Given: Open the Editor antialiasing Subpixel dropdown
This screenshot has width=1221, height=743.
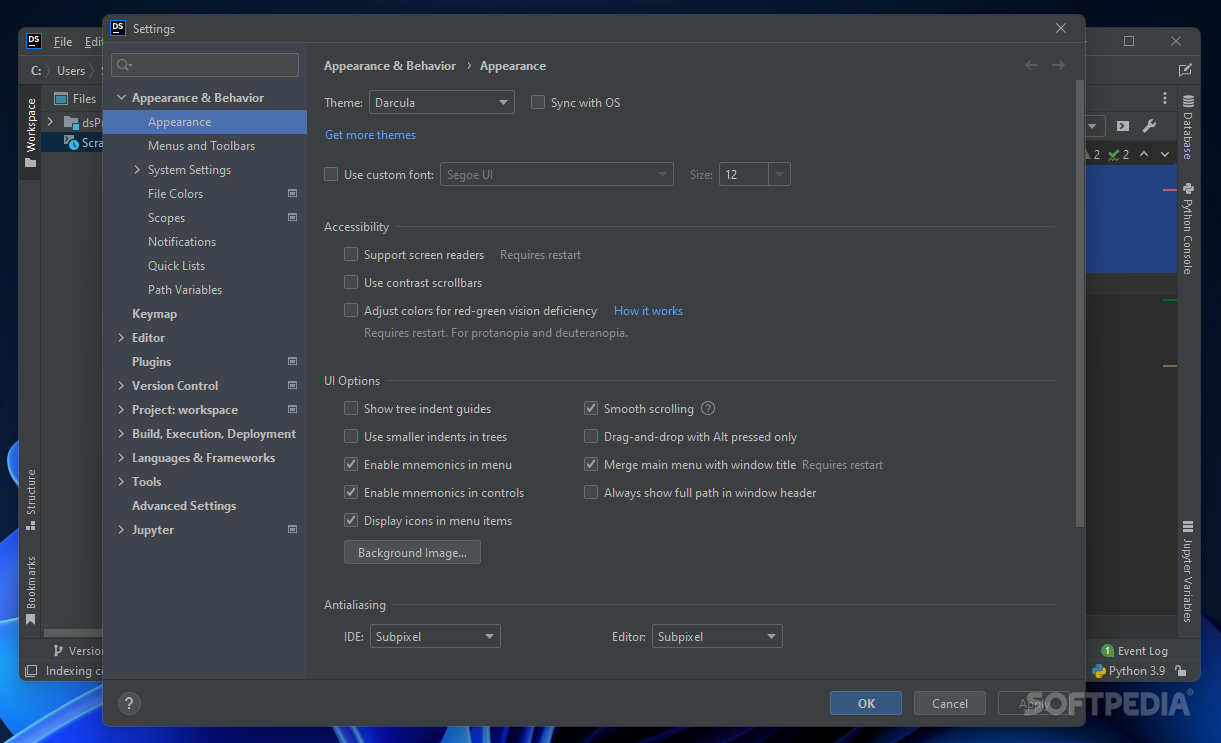Looking at the screenshot, I should (x=717, y=636).
